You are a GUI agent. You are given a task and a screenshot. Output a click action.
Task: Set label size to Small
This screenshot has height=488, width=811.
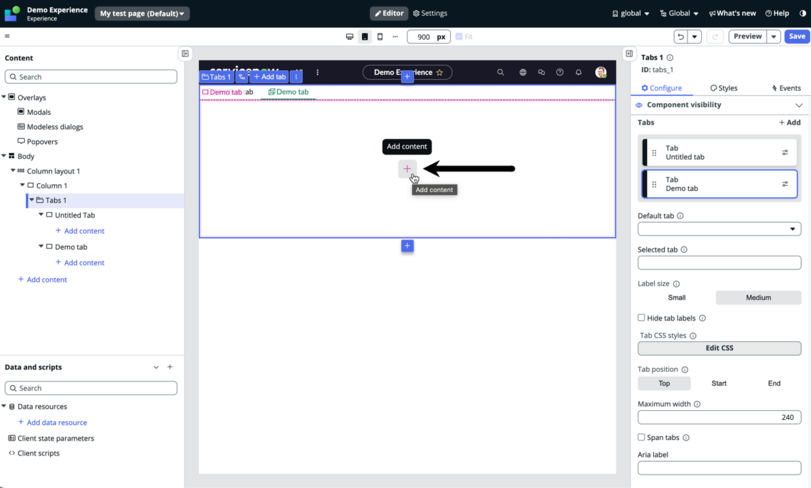(677, 298)
